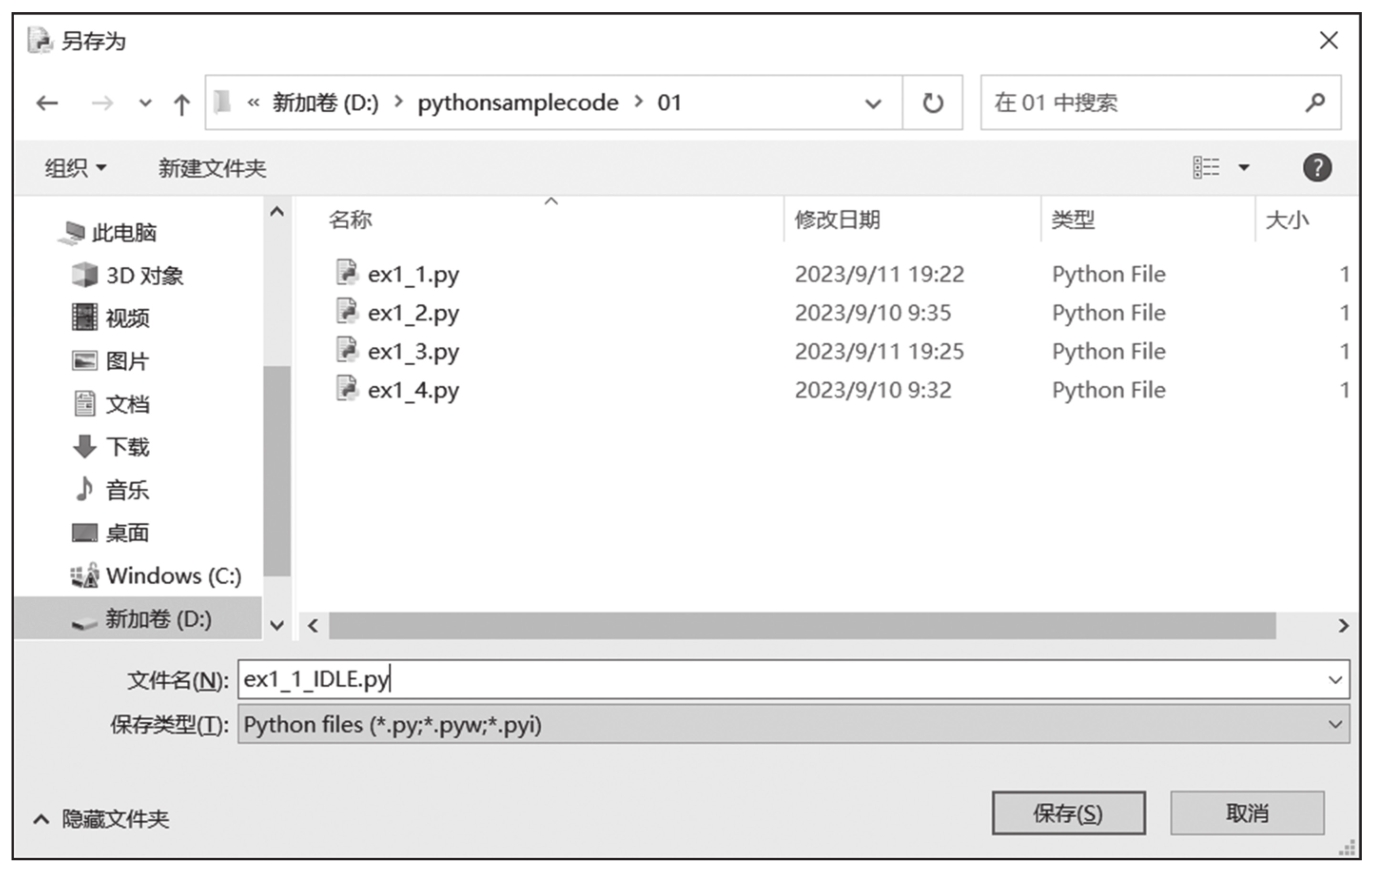The width and height of the screenshot is (1373, 871).
Task: Expand the address bar history dropdown
Action: 873,103
